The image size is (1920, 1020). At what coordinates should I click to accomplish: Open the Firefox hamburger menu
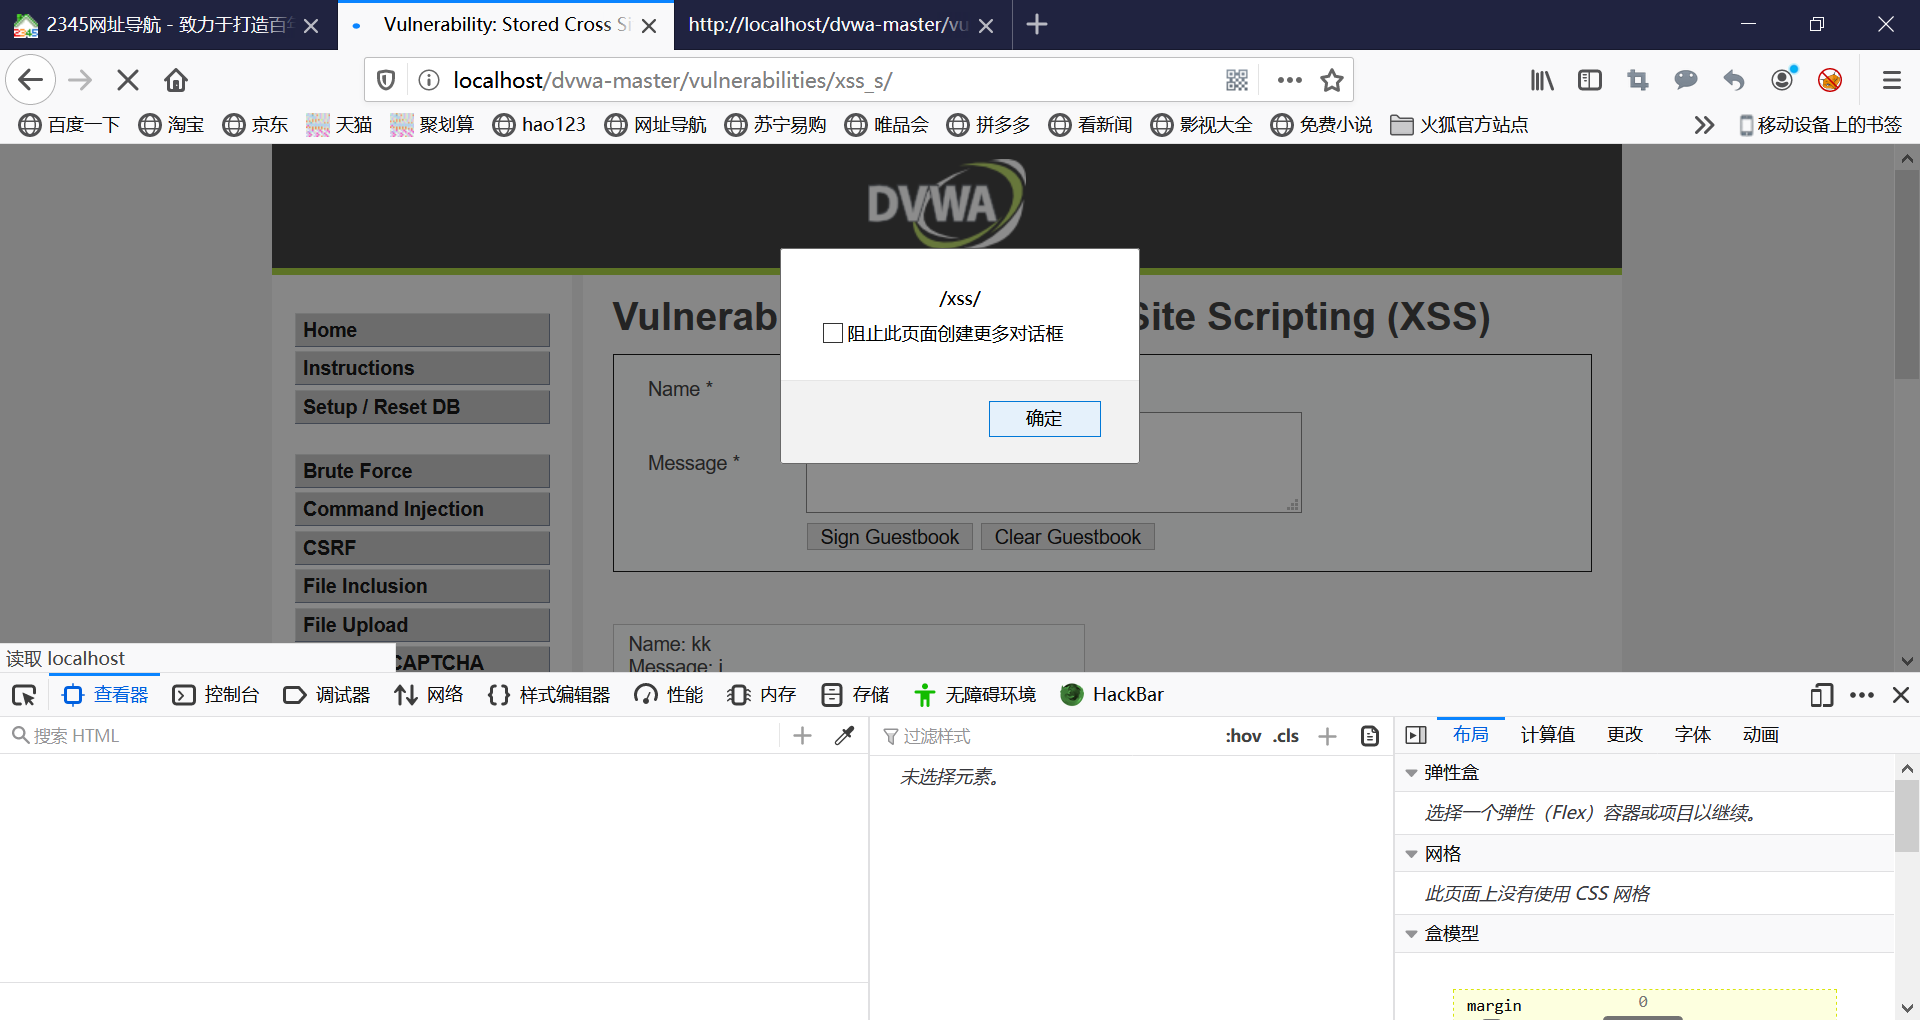[1891, 80]
